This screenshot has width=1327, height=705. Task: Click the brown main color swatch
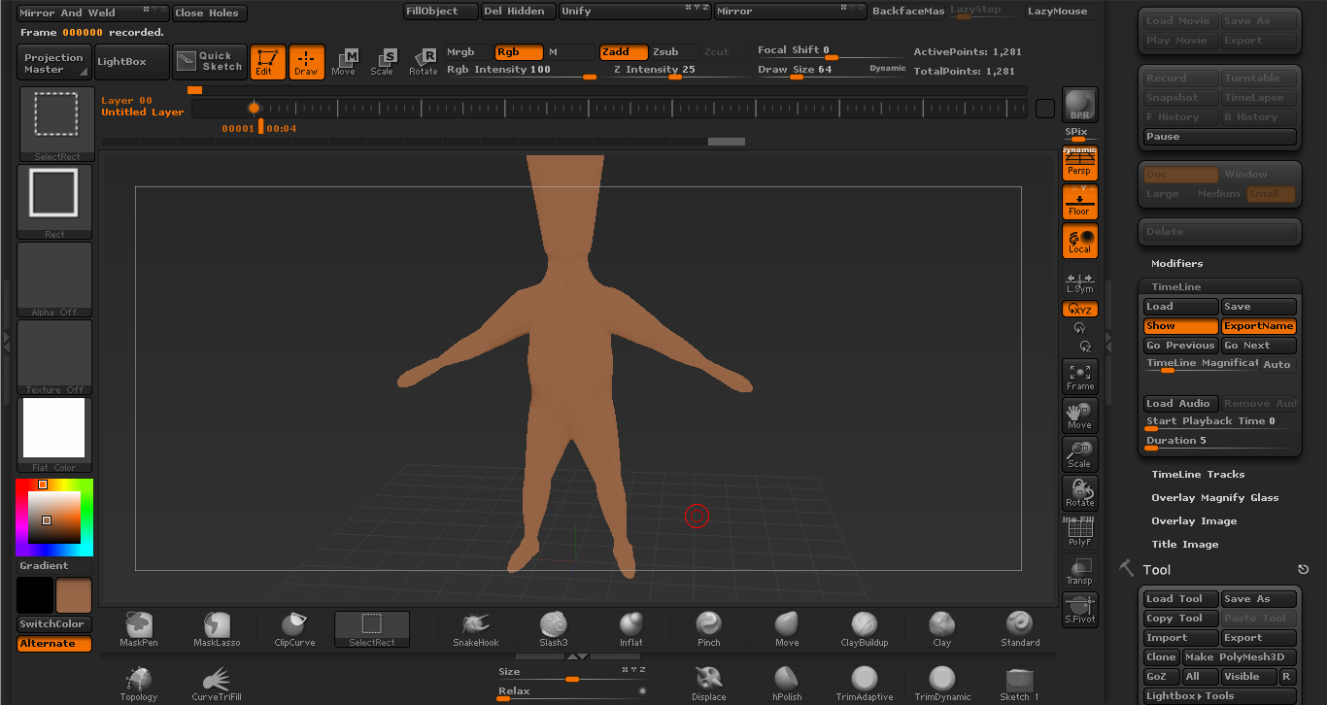(x=74, y=595)
